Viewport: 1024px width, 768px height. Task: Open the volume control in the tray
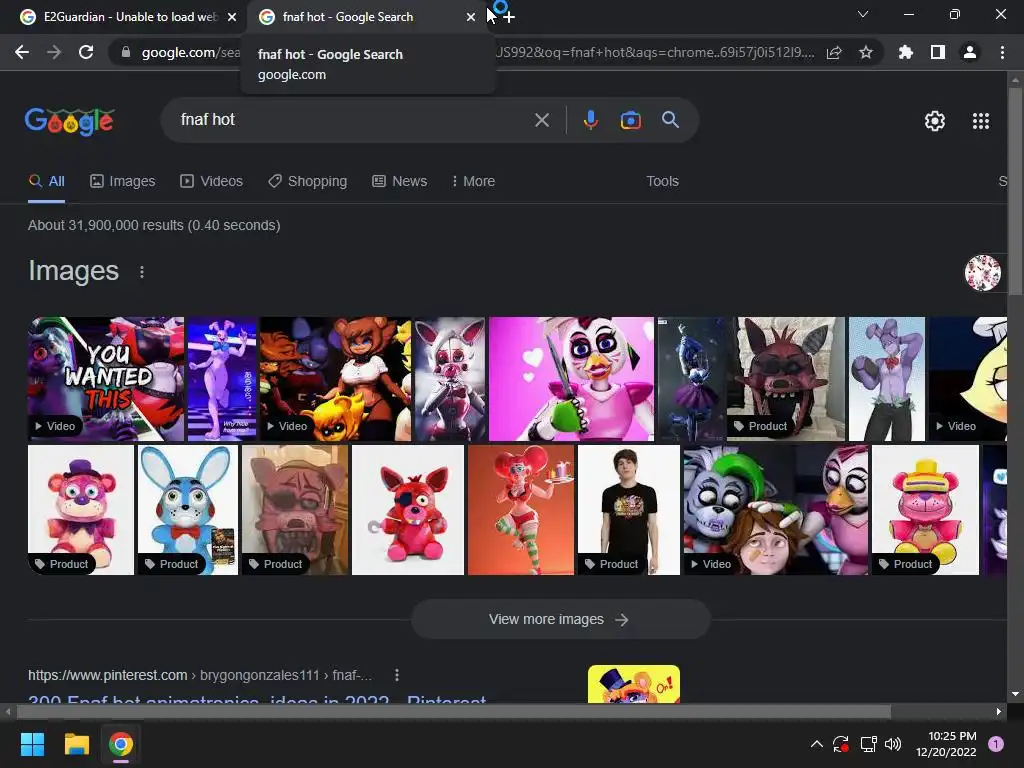click(893, 744)
